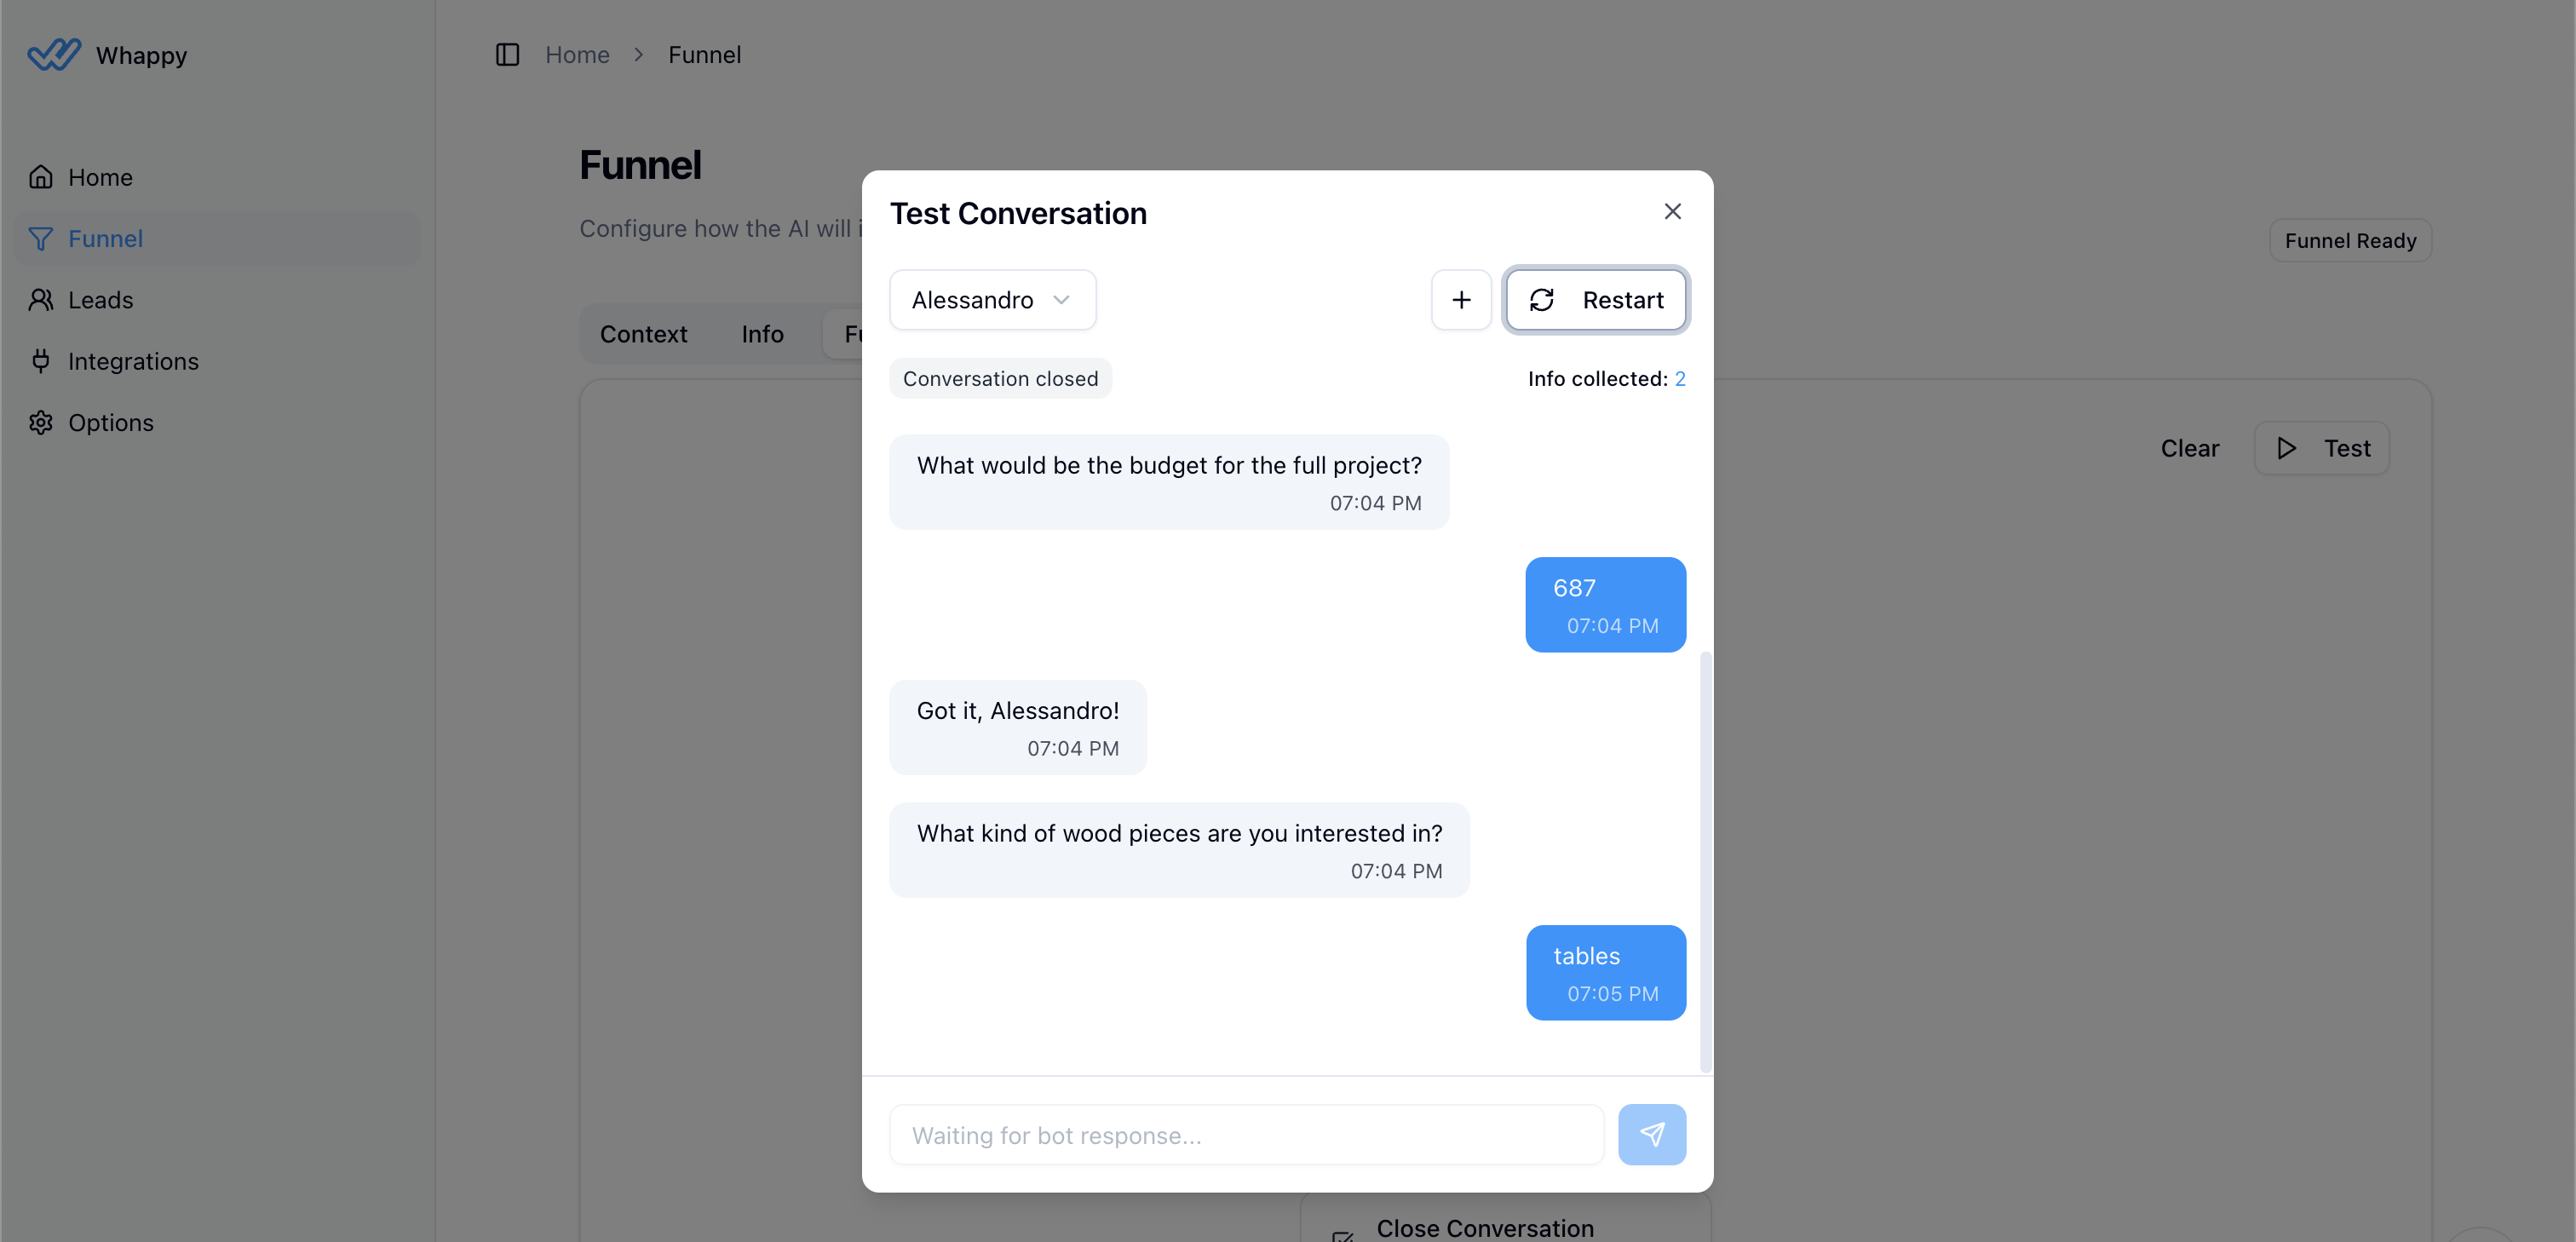Navigate to Home in the breadcrumb
Screen dimensions: 2576x1242
point(577,55)
